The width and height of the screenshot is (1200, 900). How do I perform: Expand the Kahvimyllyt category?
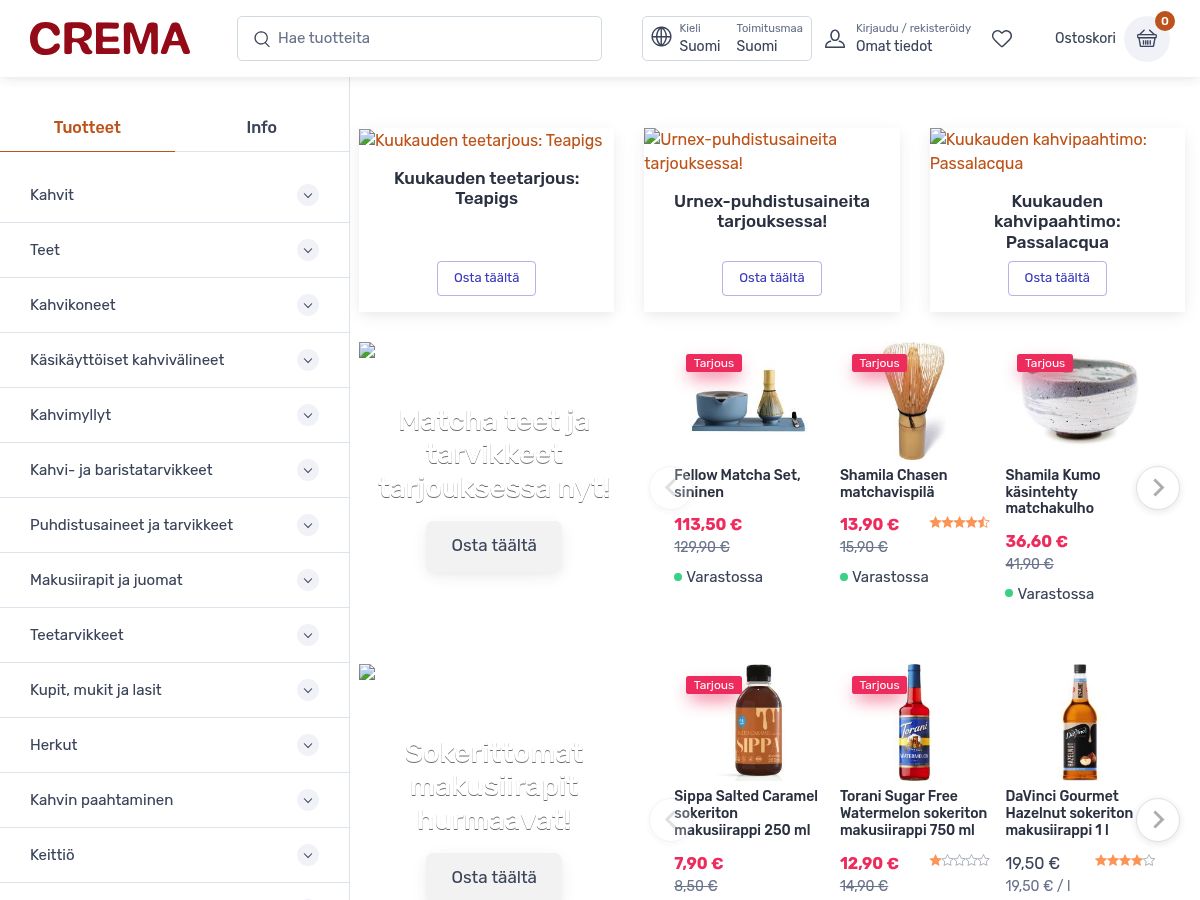(x=308, y=415)
